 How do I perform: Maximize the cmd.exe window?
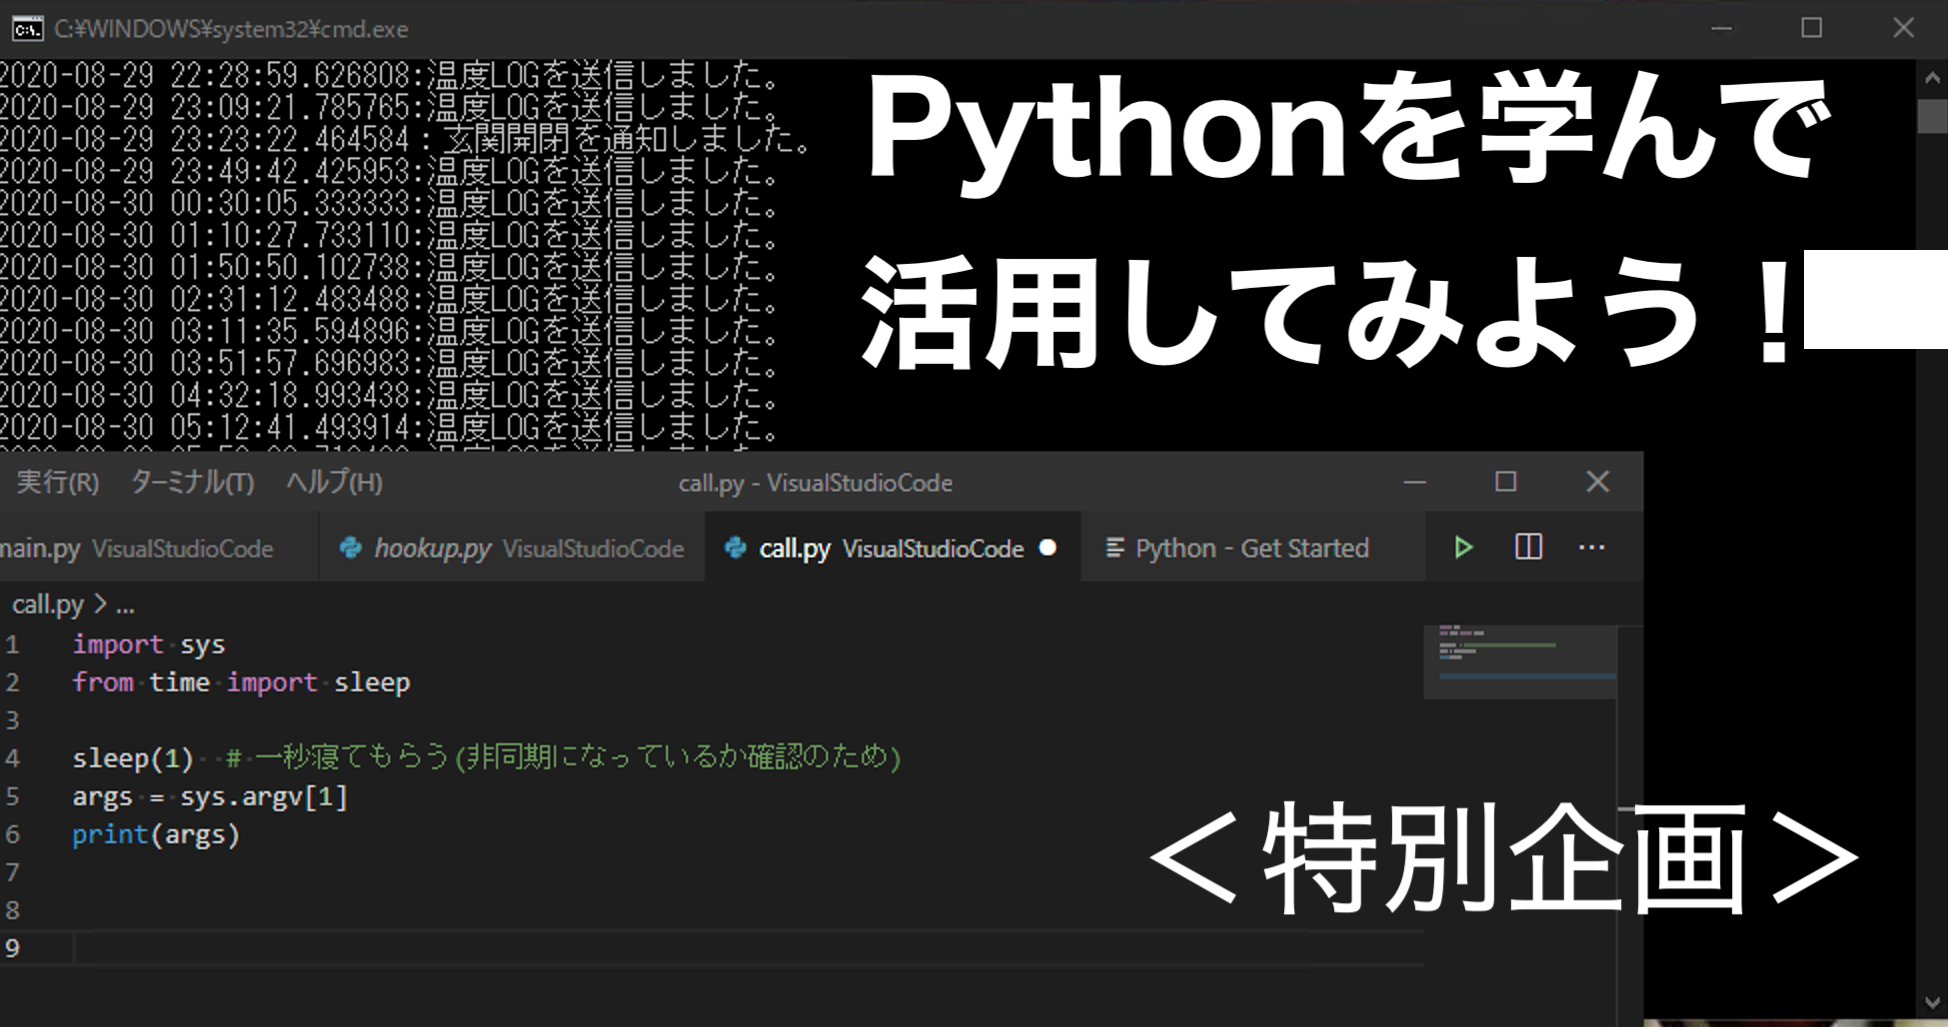click(1811, 28)
